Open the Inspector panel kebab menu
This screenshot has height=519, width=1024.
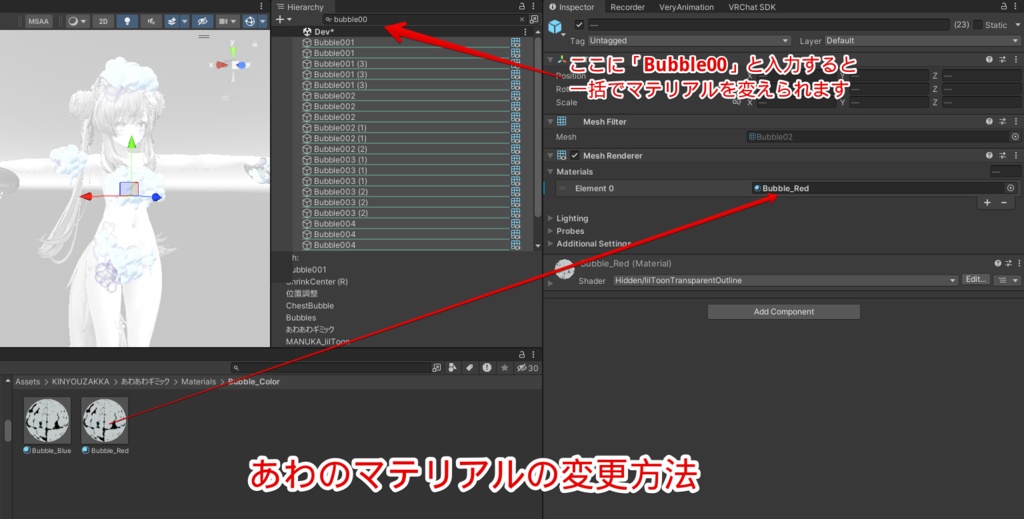(x=1016, y=6)
